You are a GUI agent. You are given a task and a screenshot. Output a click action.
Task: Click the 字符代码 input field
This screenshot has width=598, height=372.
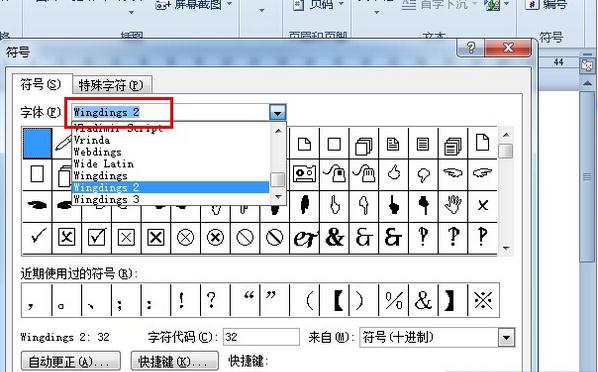261,337
